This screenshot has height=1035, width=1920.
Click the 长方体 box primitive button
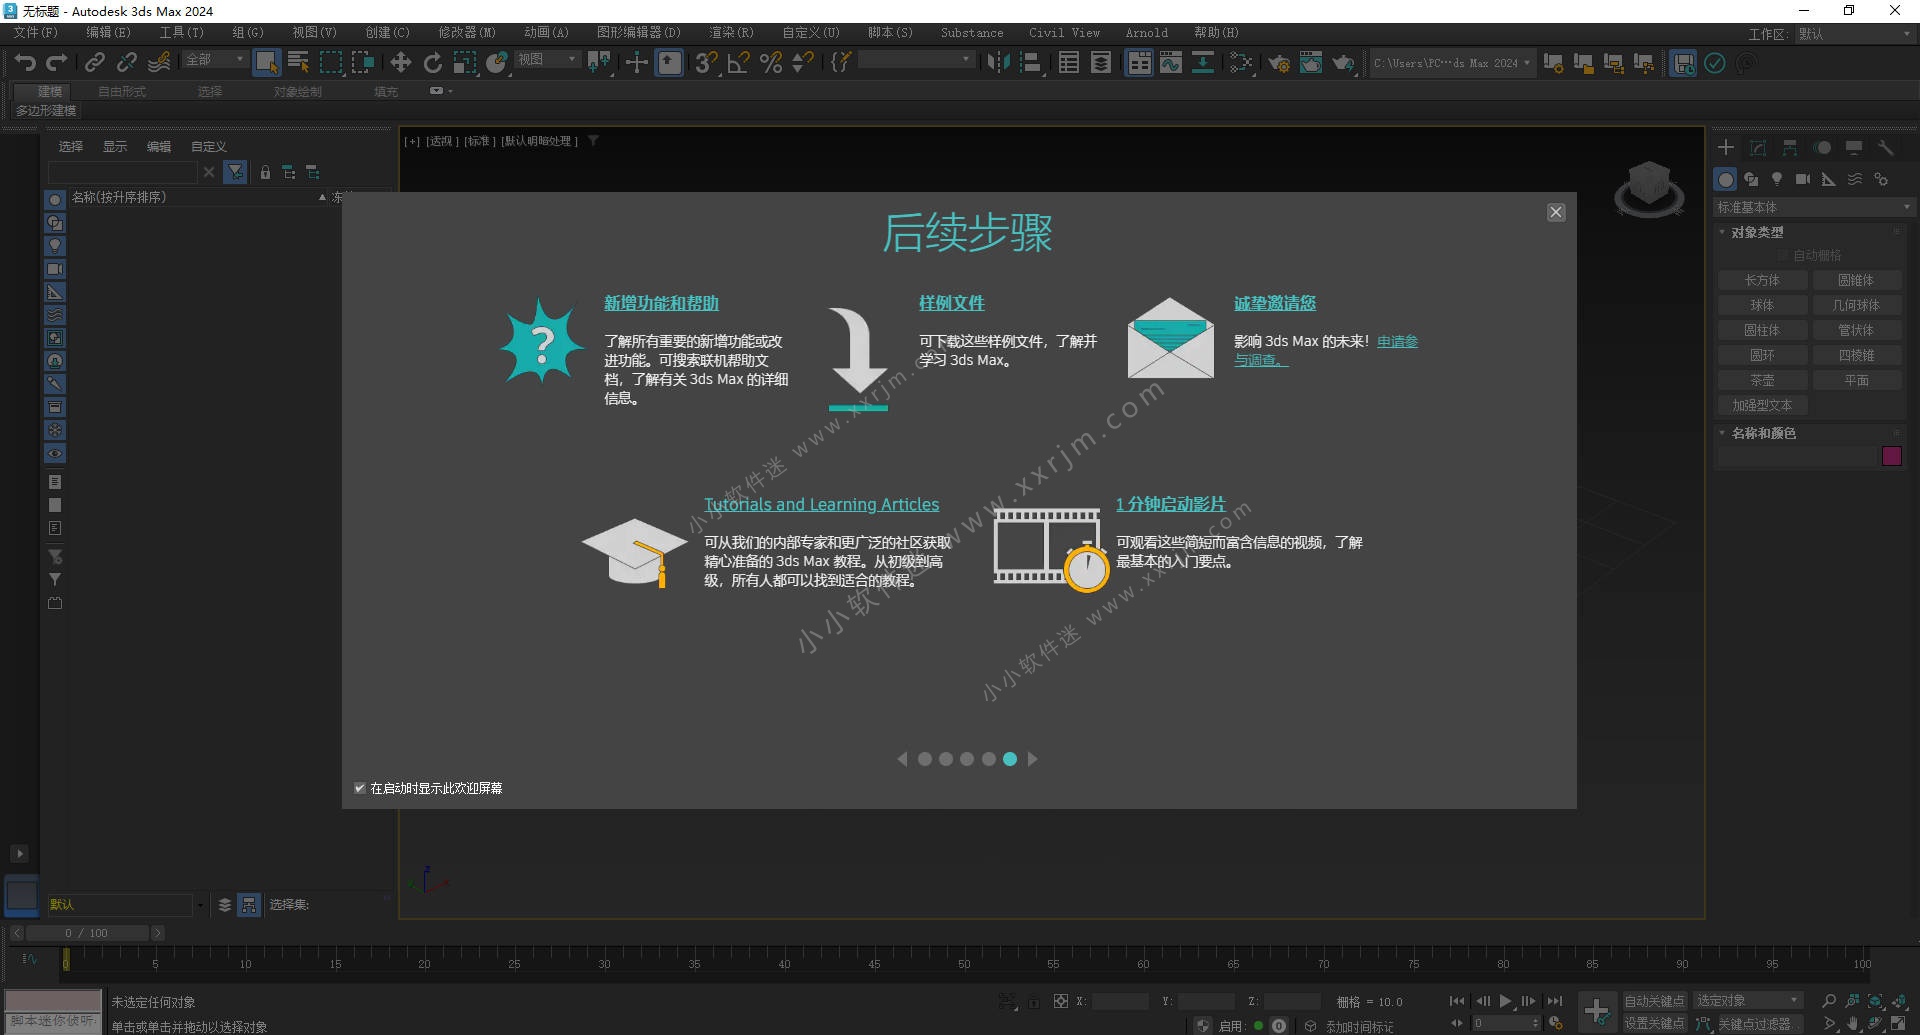pos(1762,280)
